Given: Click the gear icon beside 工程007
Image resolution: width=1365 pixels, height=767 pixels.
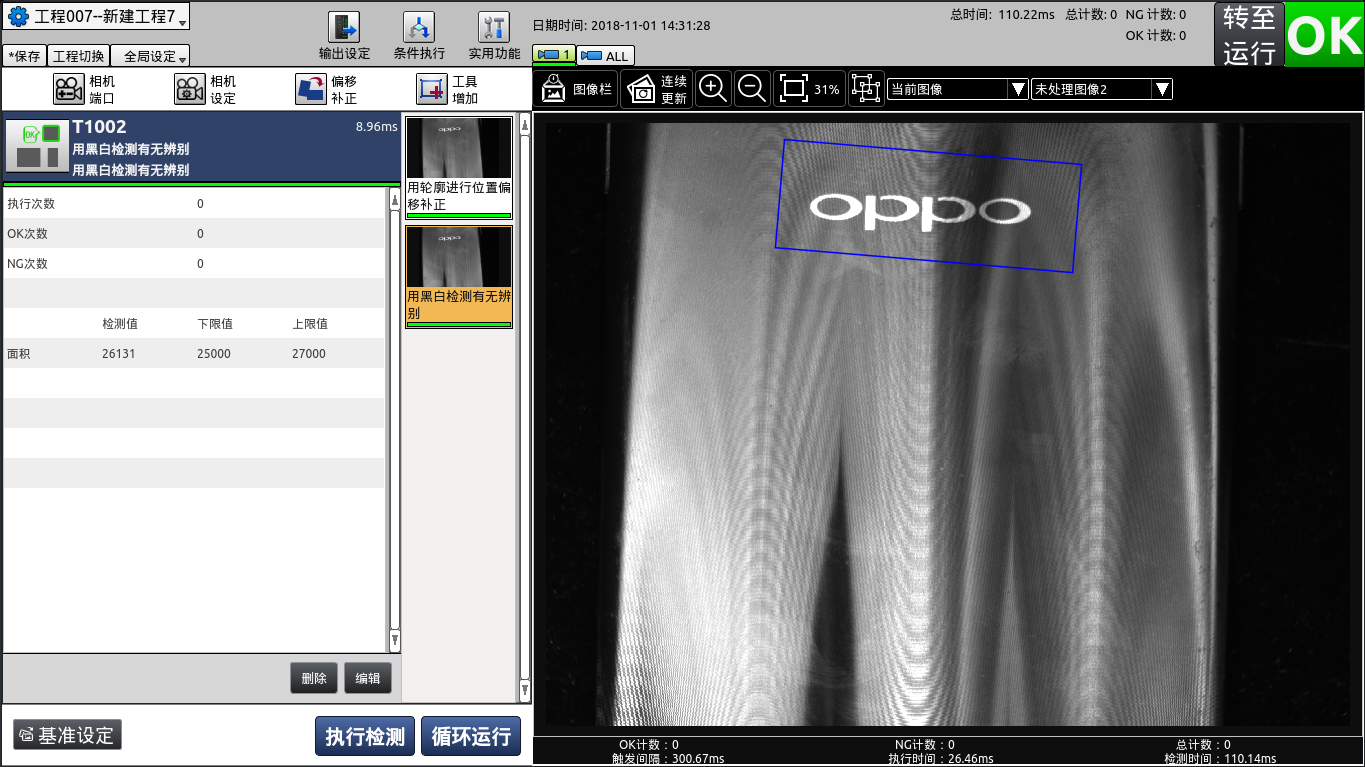Looking at the screenshot, I should [18, 17].
